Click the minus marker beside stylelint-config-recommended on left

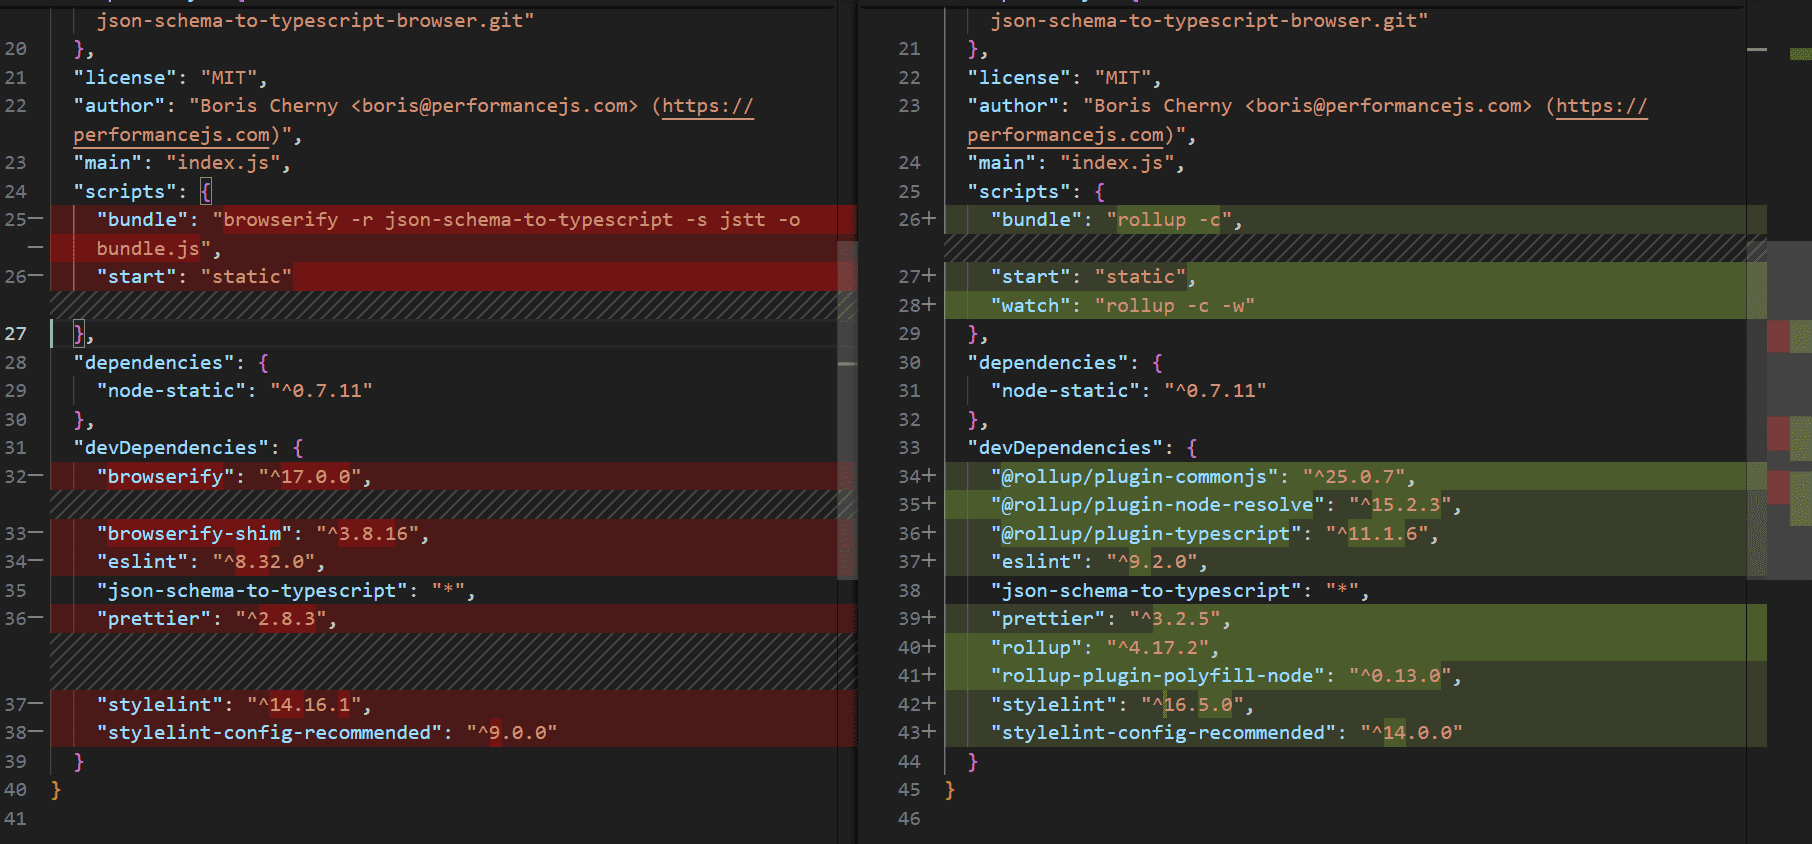coord(36,732)
